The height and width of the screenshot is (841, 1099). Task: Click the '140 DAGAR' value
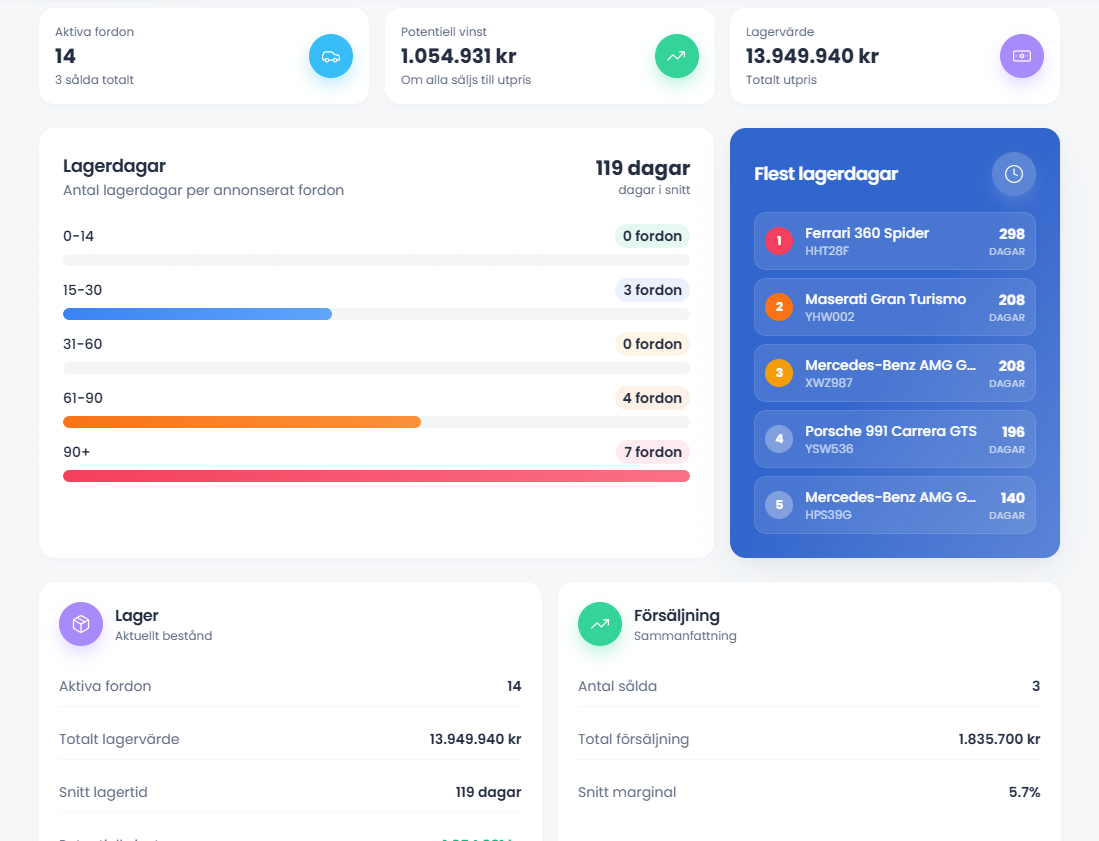tap(1007, 505)
